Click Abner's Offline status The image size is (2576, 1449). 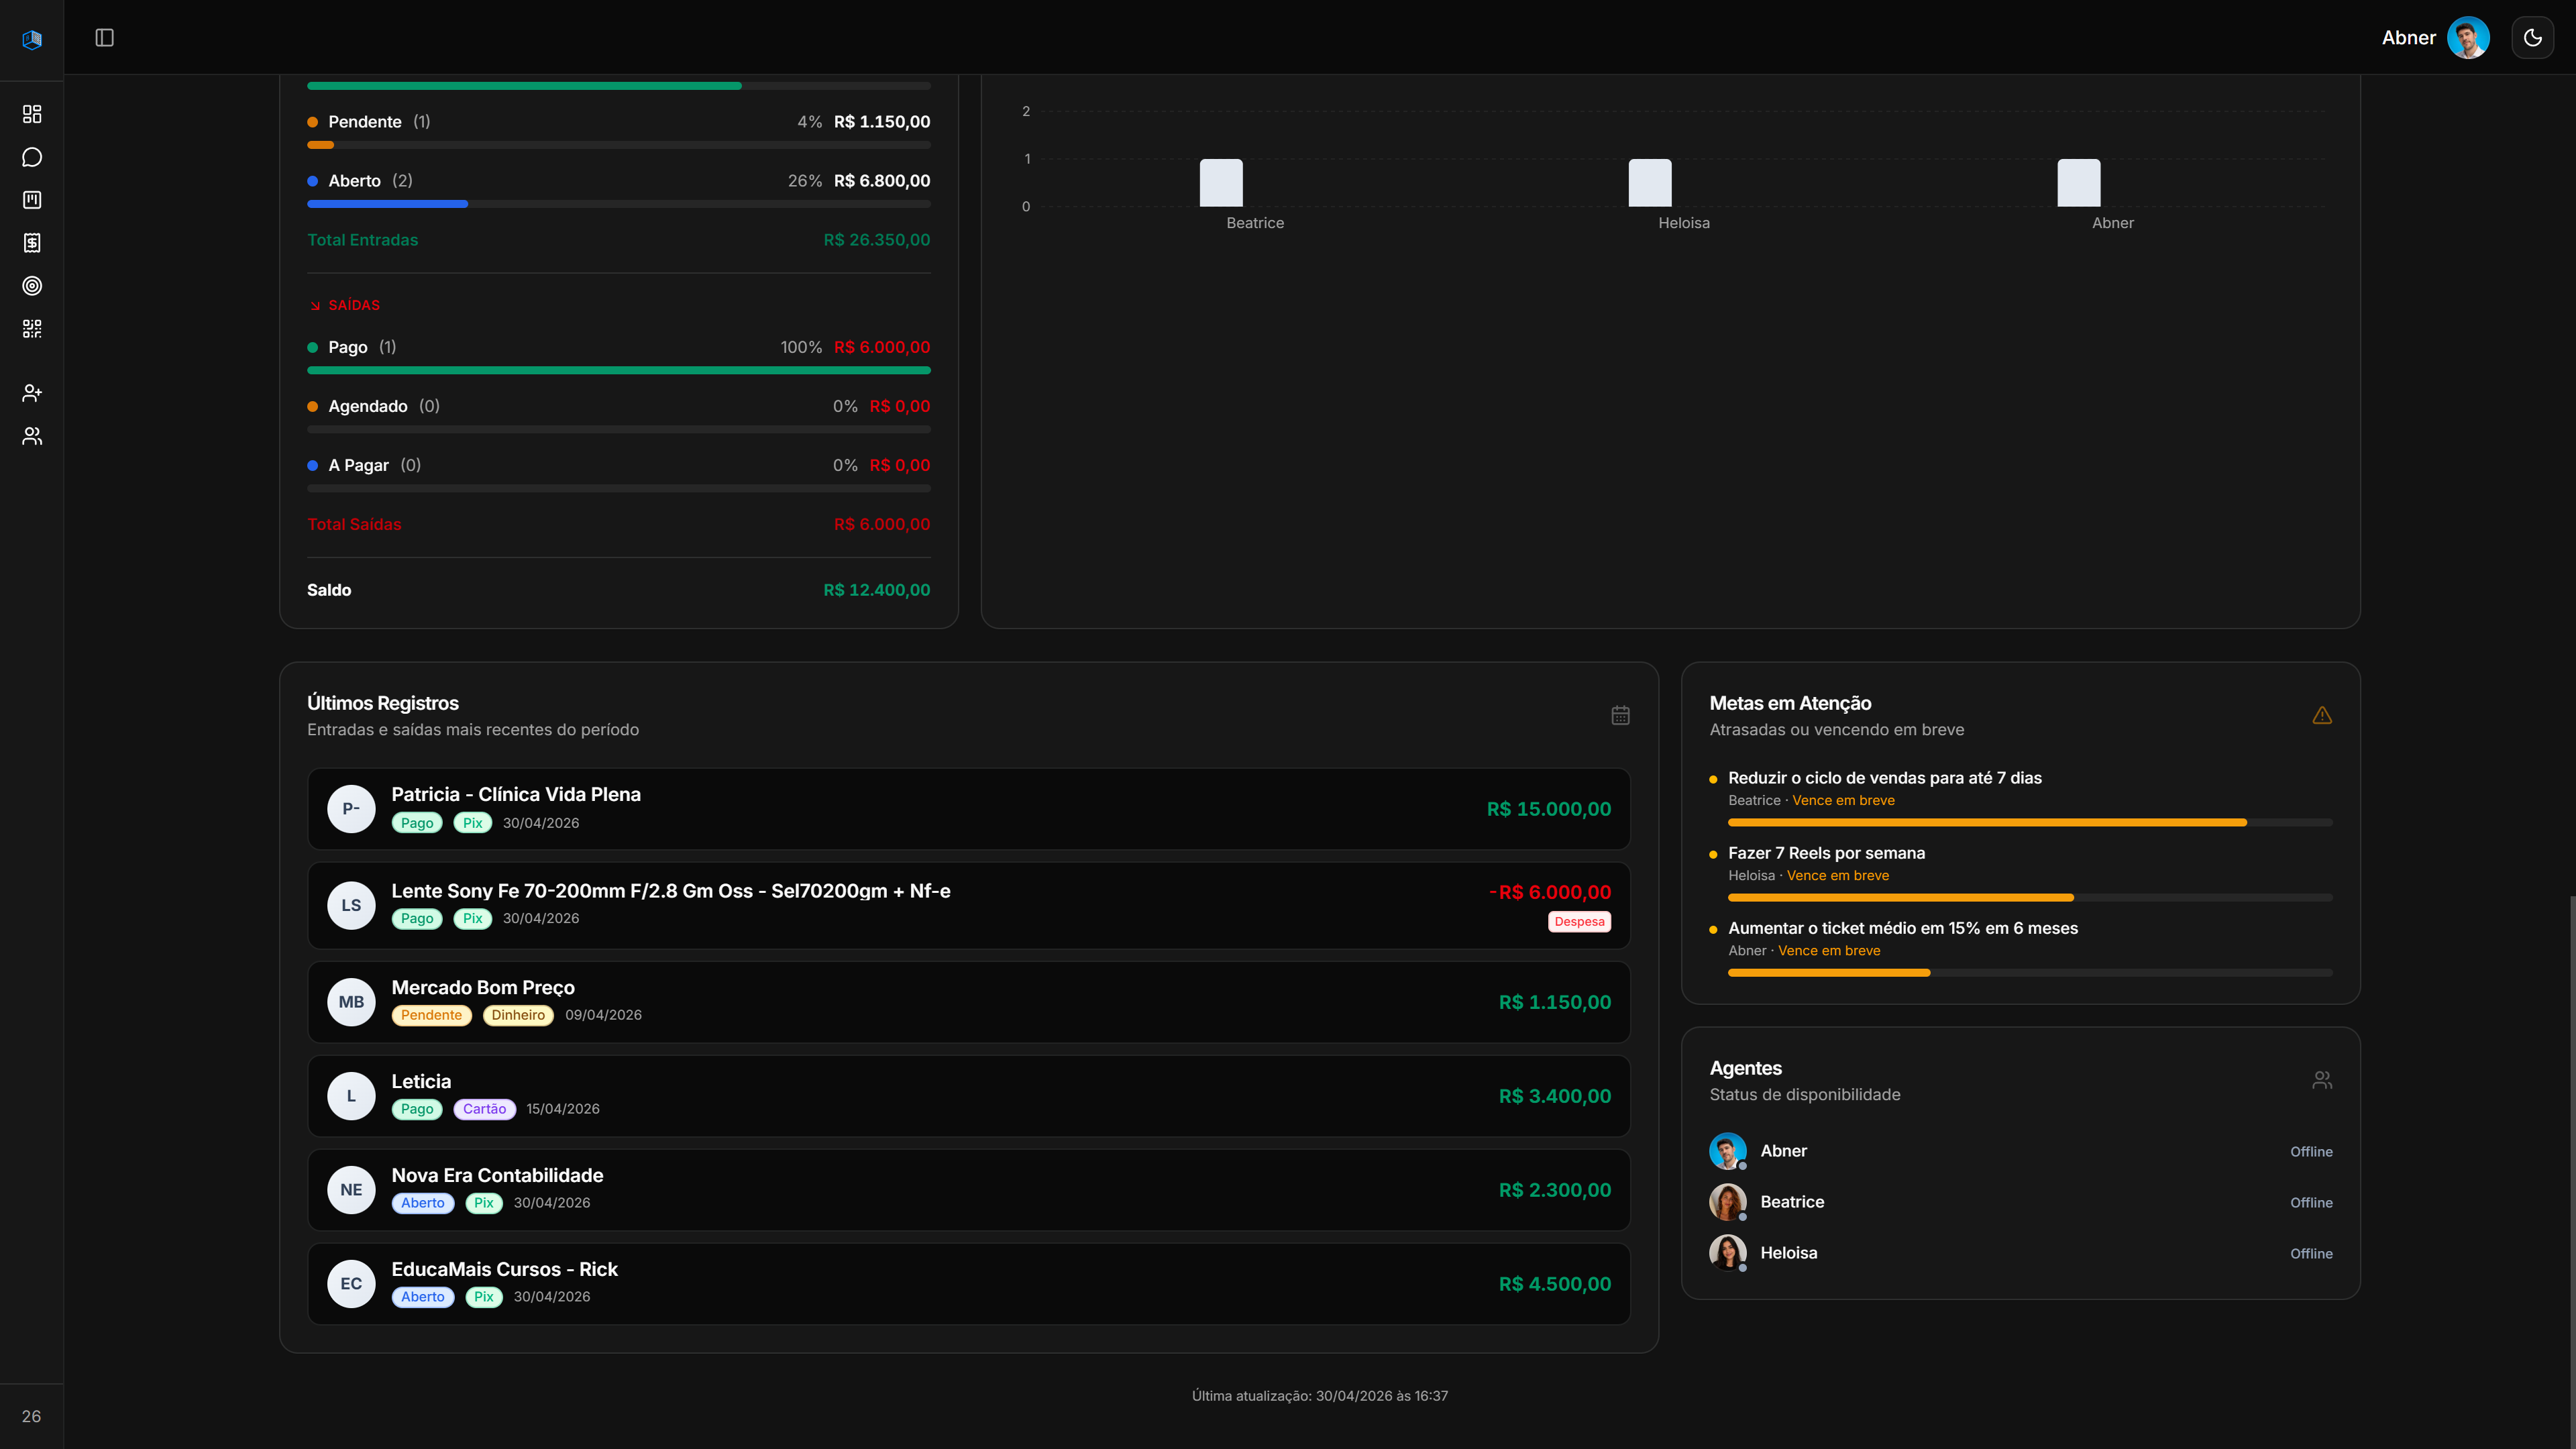[x=2311, y=1152]
